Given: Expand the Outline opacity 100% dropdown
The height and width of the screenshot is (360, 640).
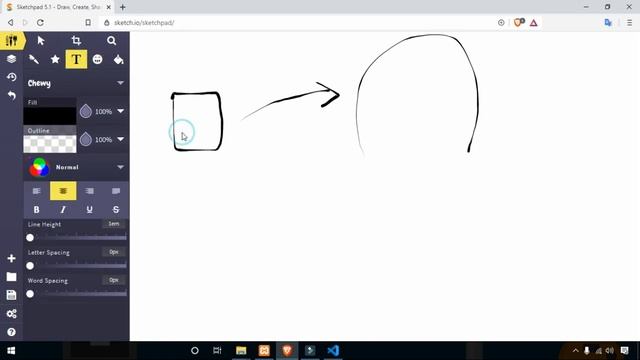Looking at the screenshot, I should [120, 139].
